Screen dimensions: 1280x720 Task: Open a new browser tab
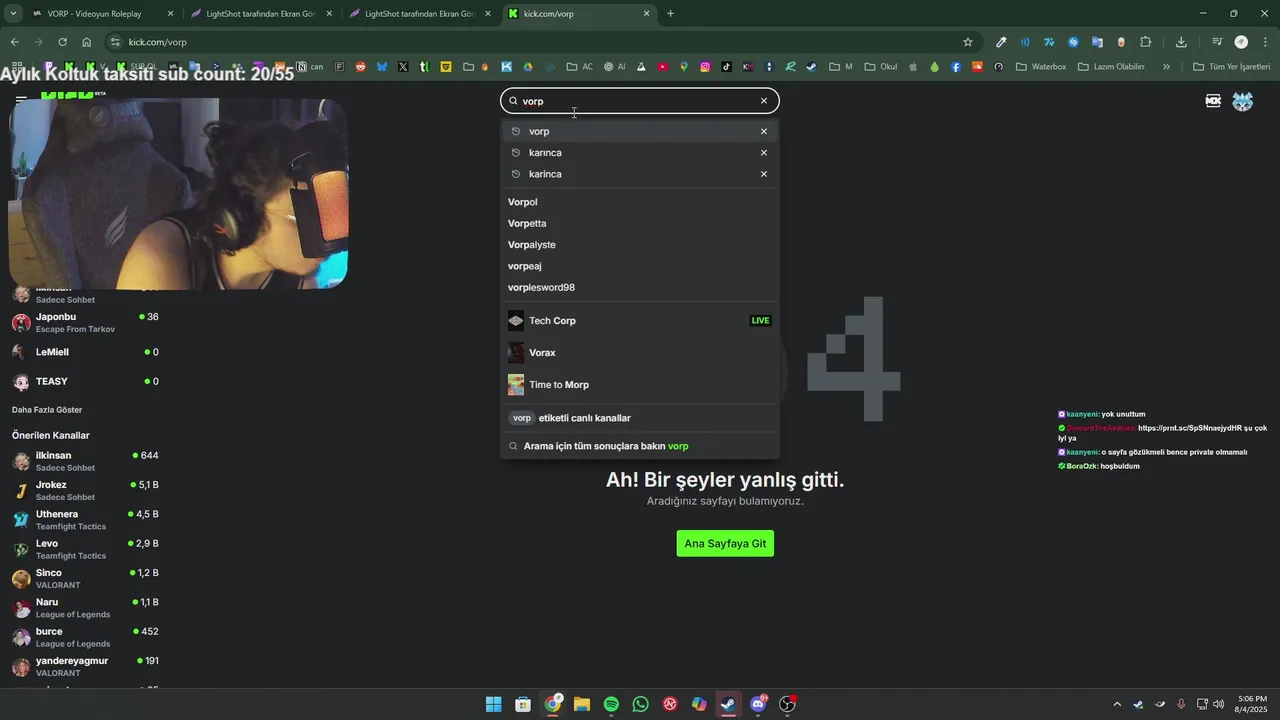(670, 14)
